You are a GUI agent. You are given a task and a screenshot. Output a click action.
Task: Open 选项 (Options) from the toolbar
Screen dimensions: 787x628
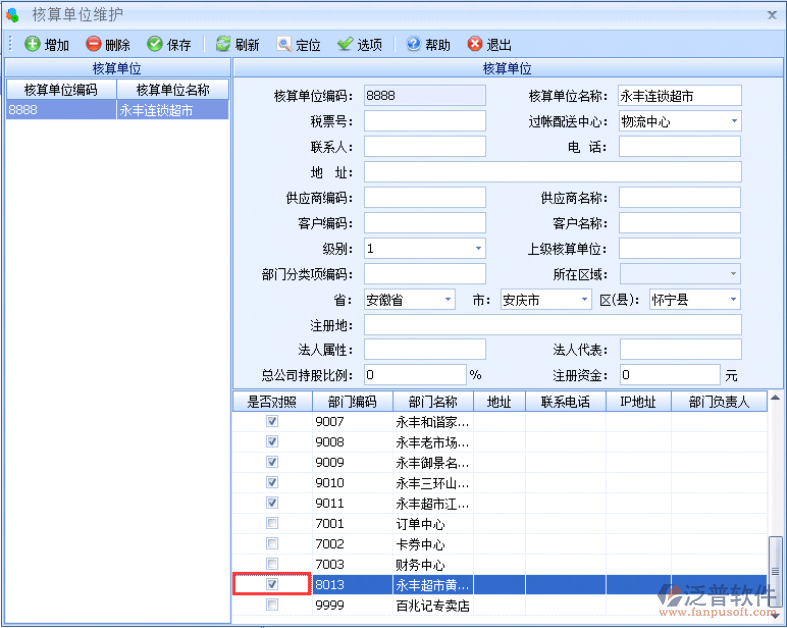tap(345, 44)
